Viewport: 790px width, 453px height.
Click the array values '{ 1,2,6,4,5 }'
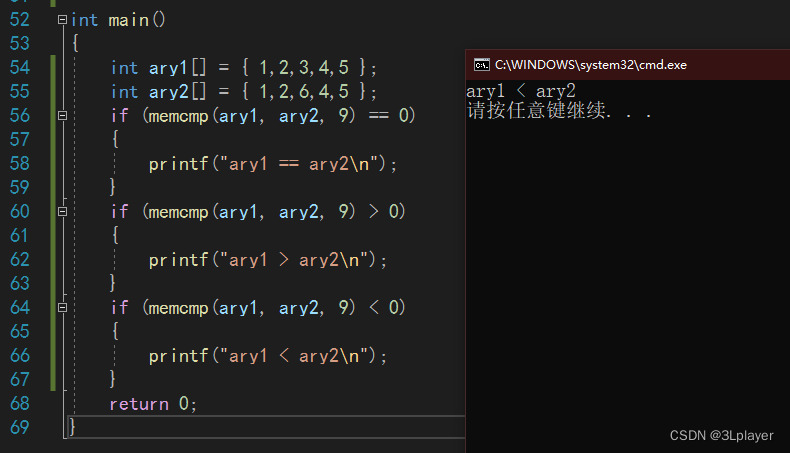point(304,92)
